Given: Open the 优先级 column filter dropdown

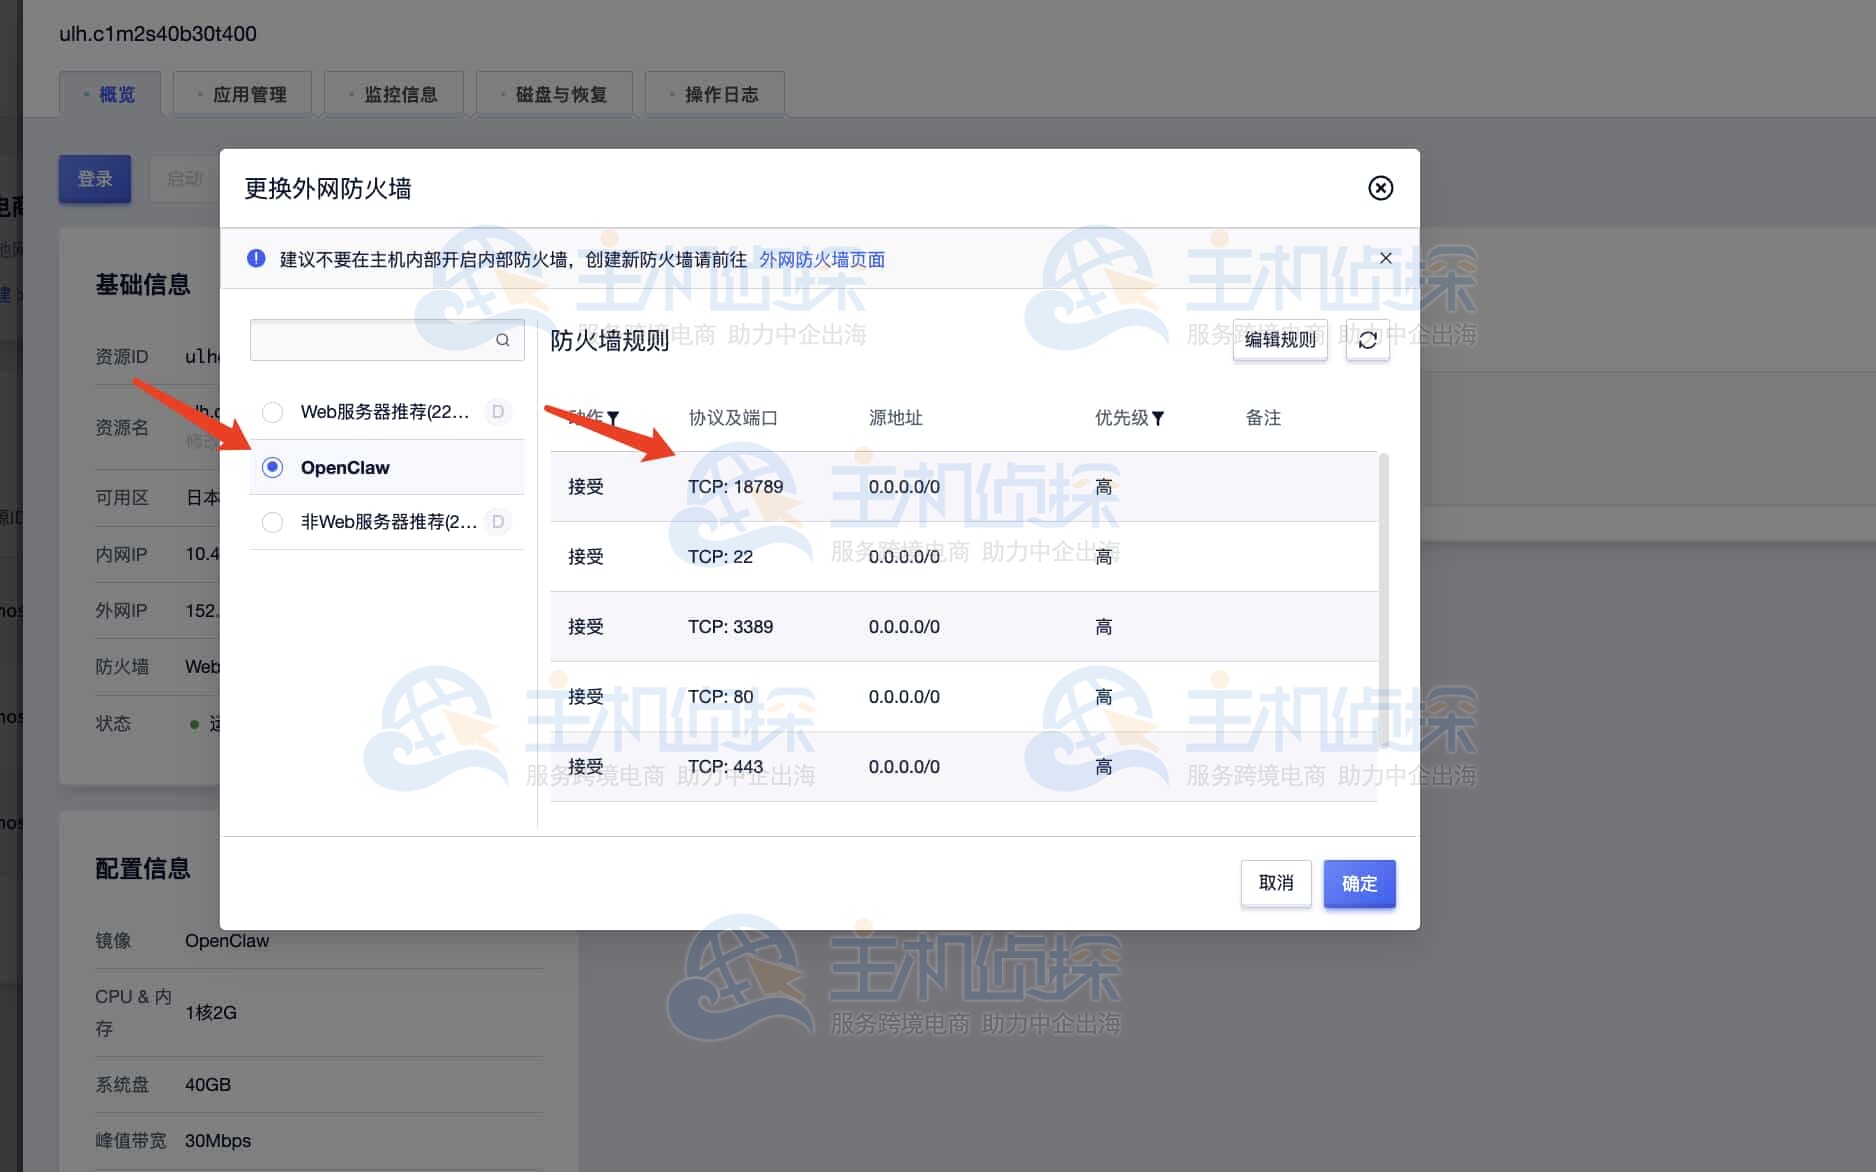Looking at the screenshot, I should (x=1158, y=418).
